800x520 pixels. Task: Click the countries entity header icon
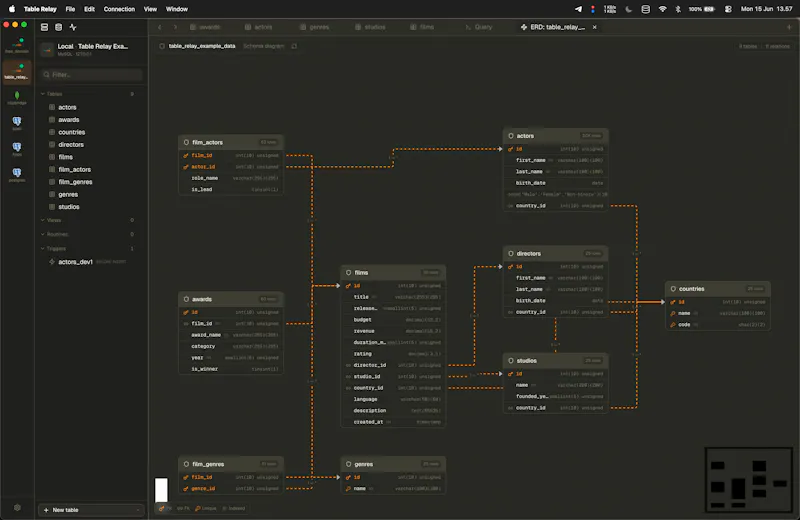(673, 289)
